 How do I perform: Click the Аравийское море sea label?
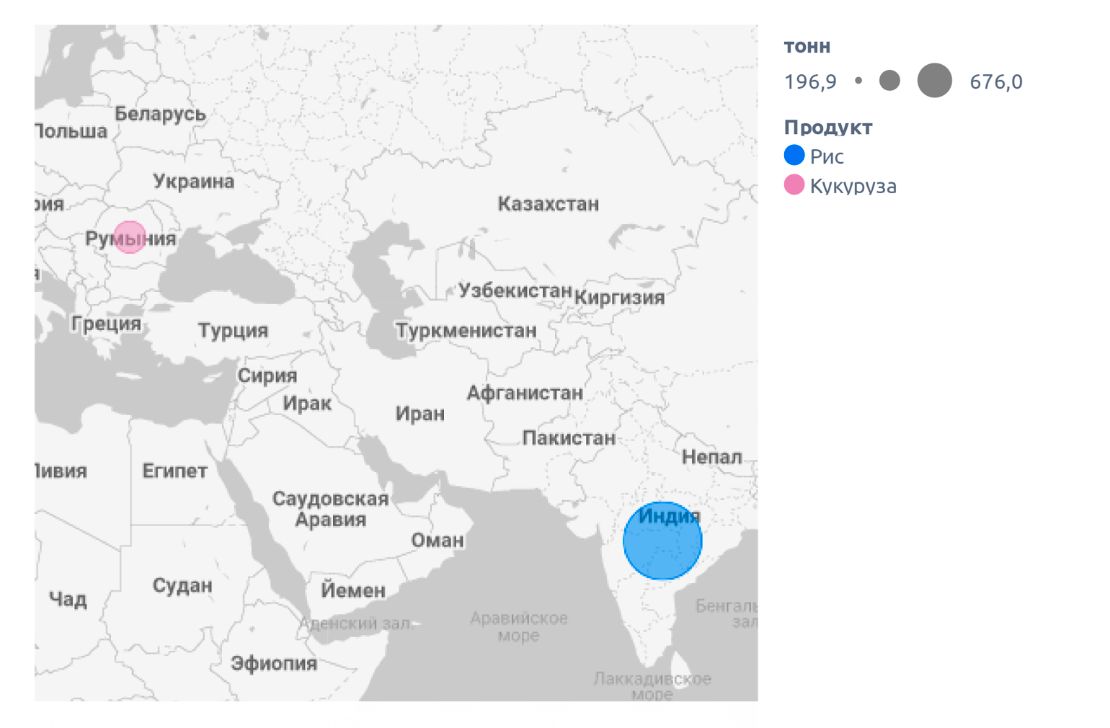pyautogui.click(x=519, y=626)
